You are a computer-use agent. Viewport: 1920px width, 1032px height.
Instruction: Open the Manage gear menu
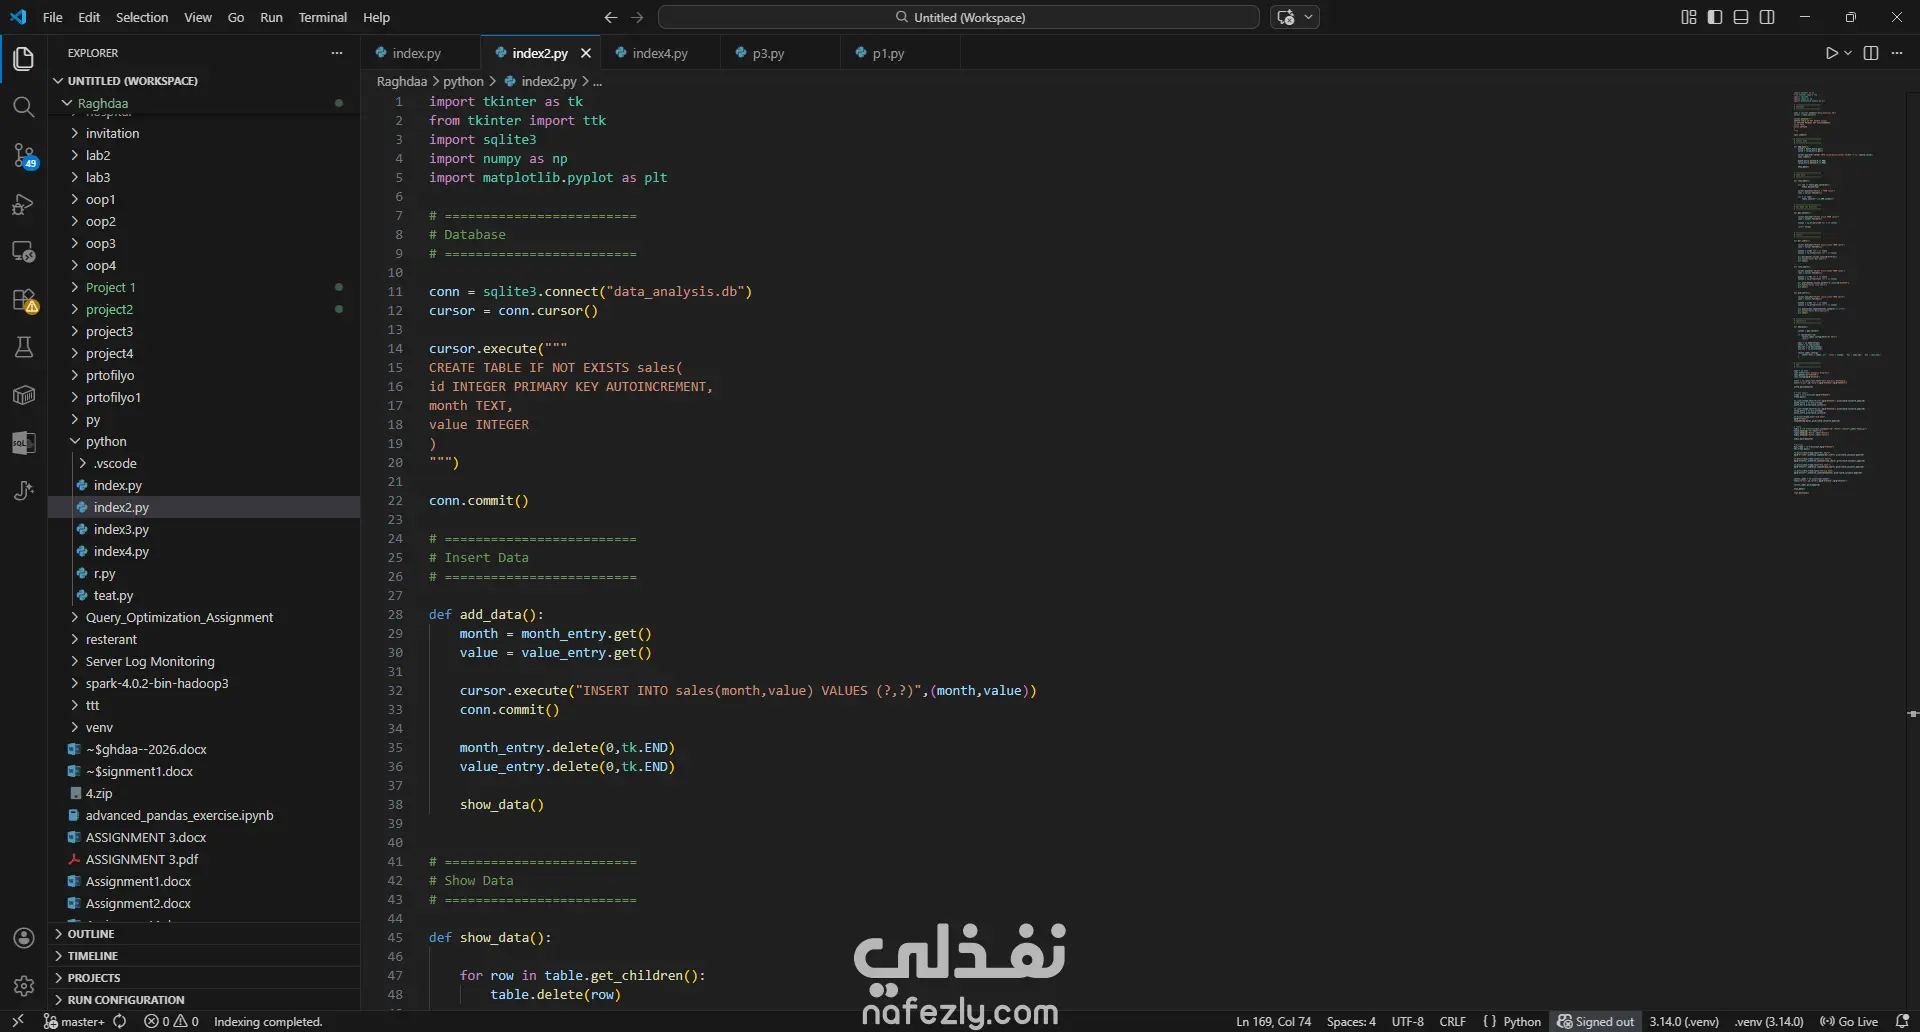[x=24, y=986]
